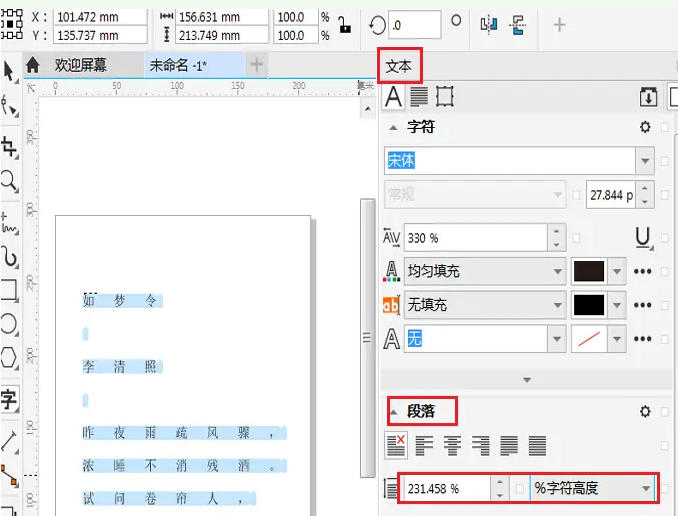Click the rotation angle input field
Viewport: 678px width, 516px height.
pyautogui.click(x=415, y=25)
